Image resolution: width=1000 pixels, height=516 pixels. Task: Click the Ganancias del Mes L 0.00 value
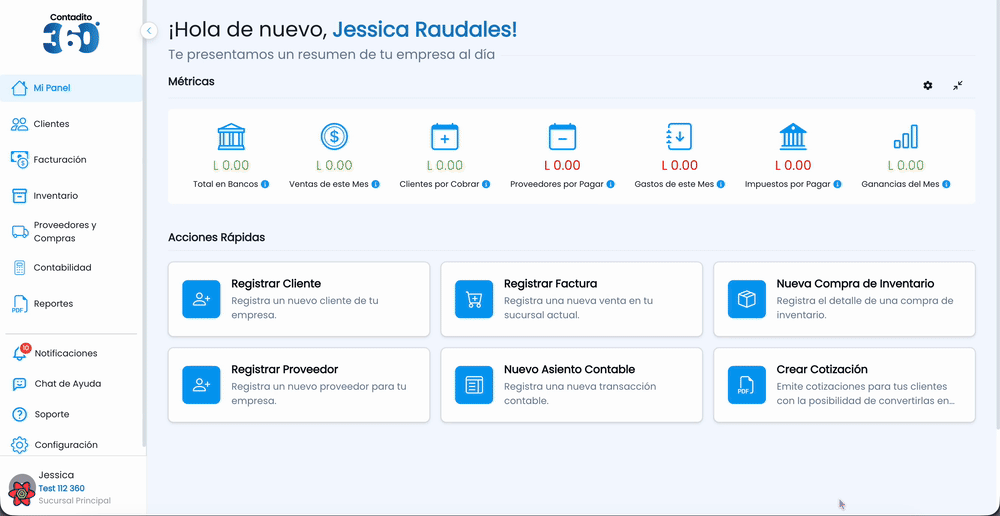[906, 166]
